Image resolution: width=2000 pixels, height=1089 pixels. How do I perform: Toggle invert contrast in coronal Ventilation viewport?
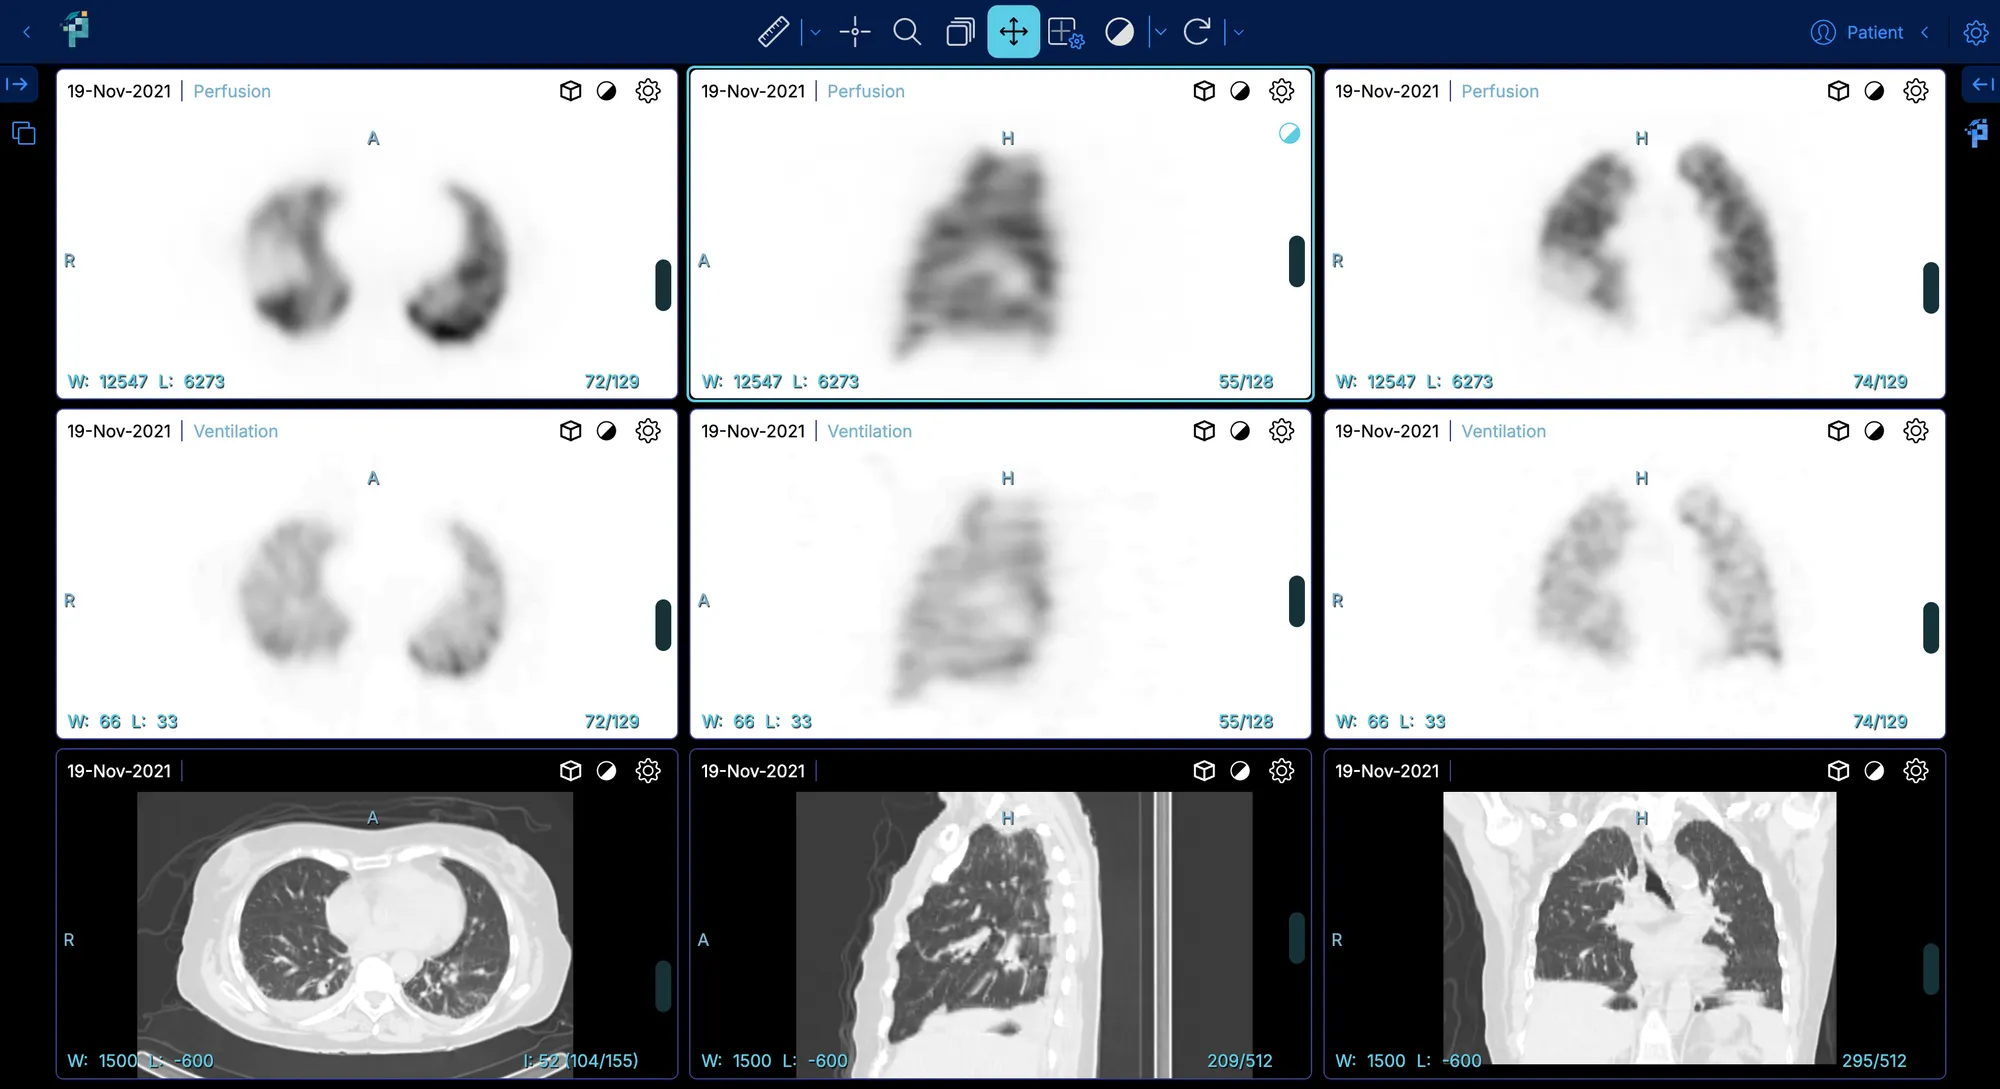(x=1875, y=431)
